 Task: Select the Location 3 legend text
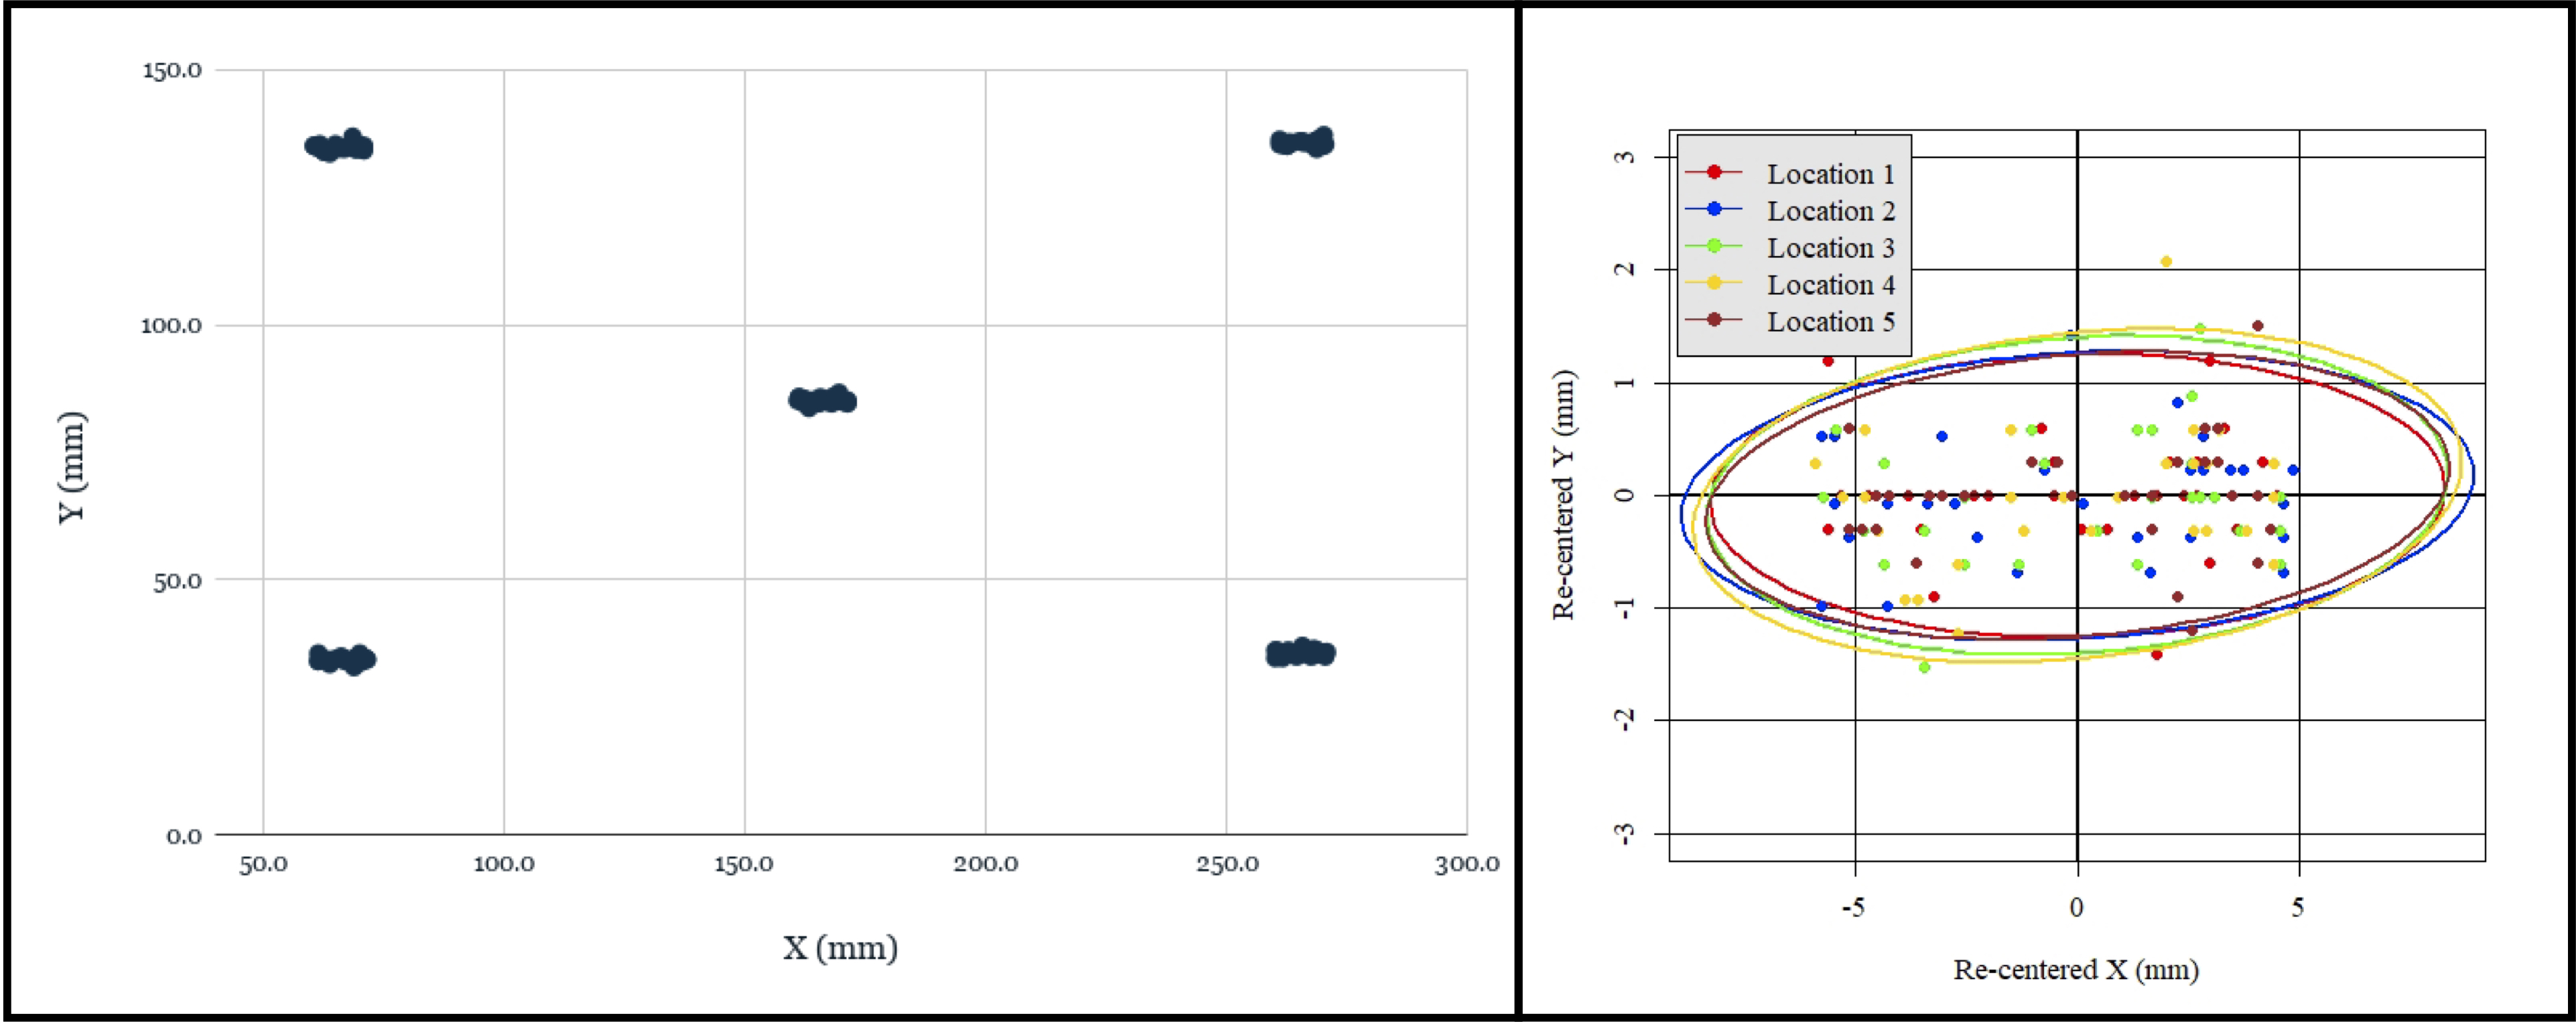(1830, 248)
